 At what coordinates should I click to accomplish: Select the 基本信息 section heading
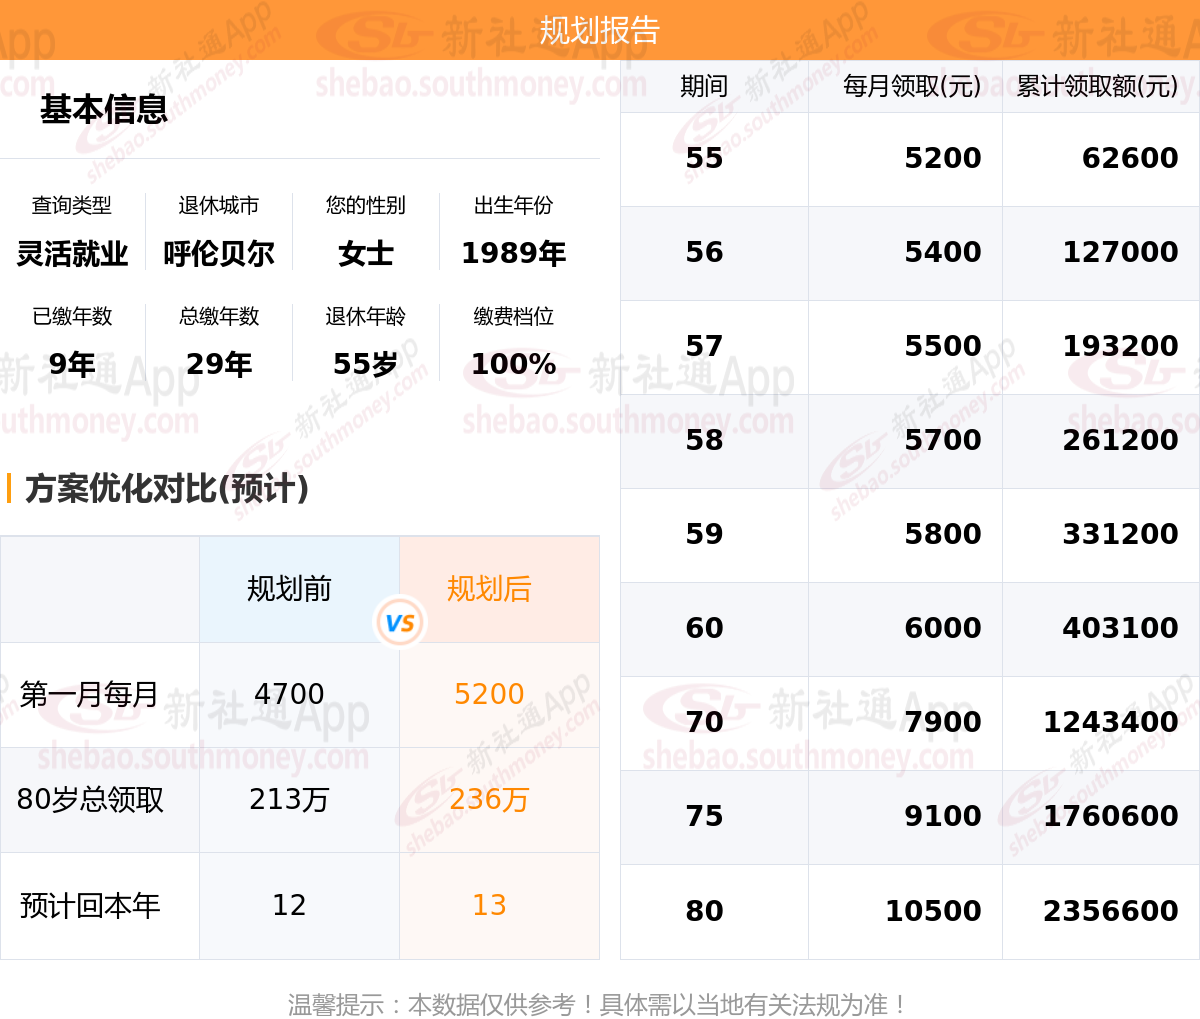(104, 109)
